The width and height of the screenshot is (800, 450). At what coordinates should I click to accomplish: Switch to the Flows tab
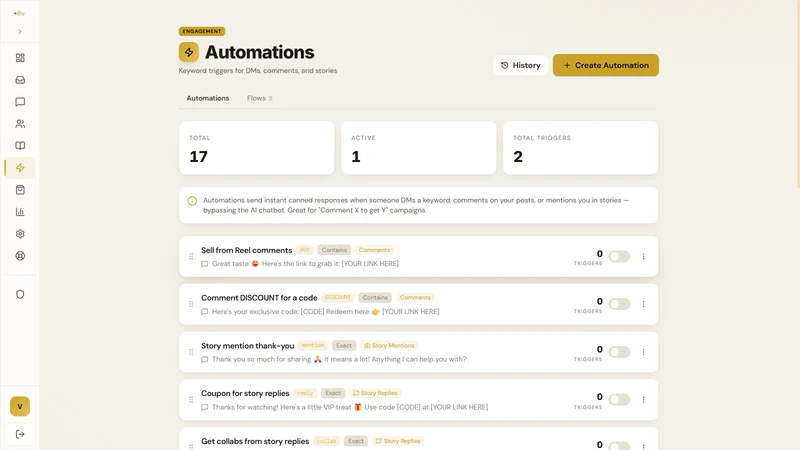click(259, 98)
